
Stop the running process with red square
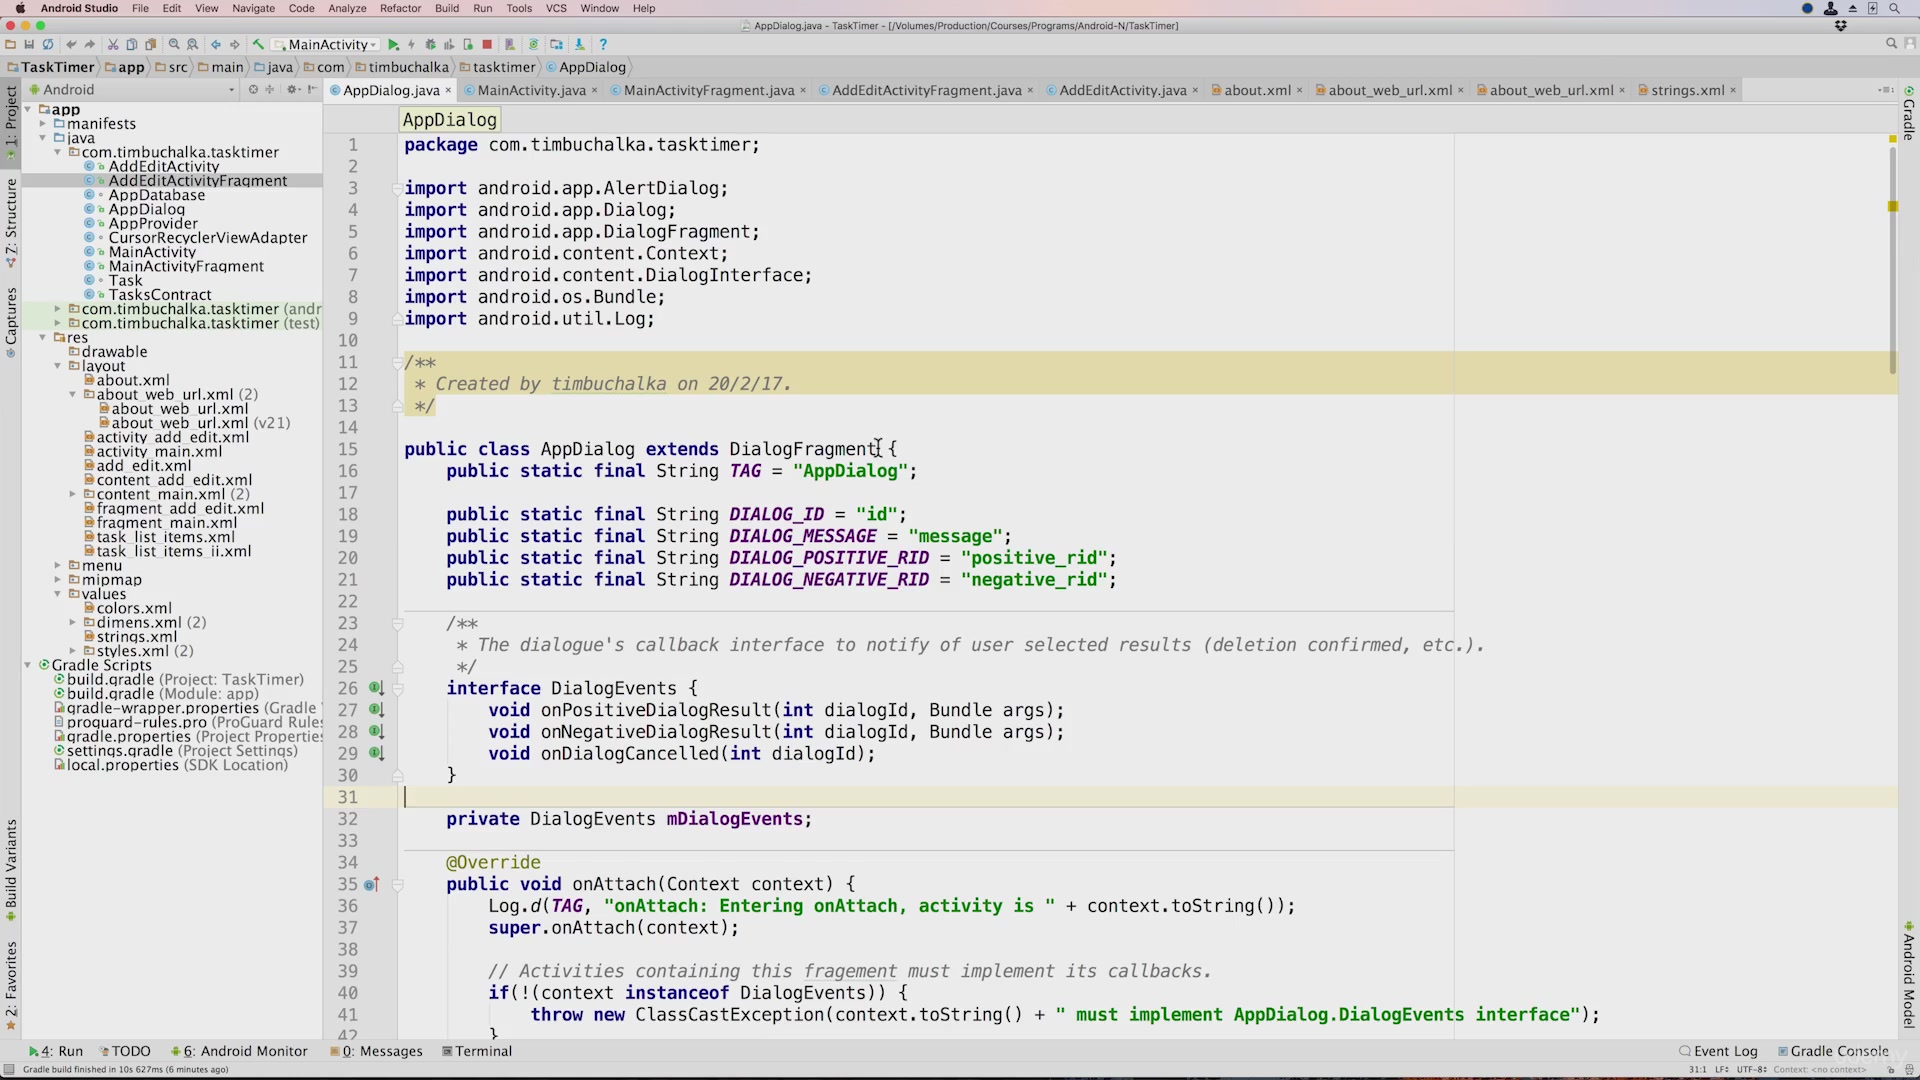click(x=487, y=45)
